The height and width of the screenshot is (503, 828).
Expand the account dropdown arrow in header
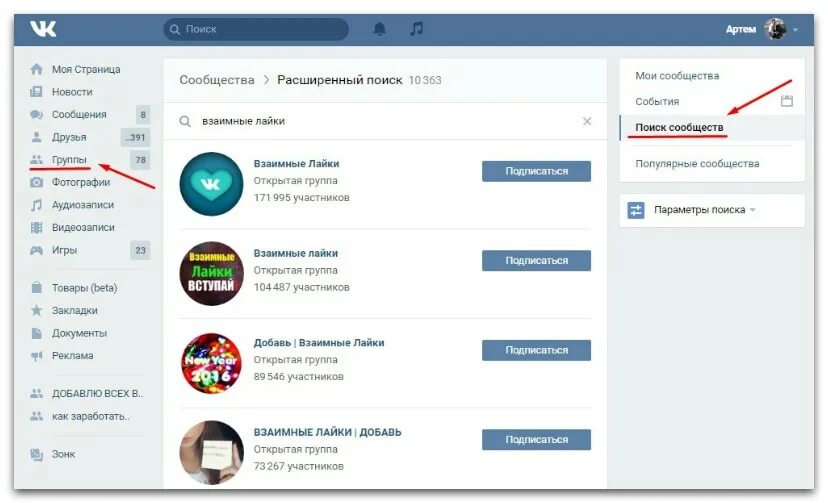click(x=795, y=30)
